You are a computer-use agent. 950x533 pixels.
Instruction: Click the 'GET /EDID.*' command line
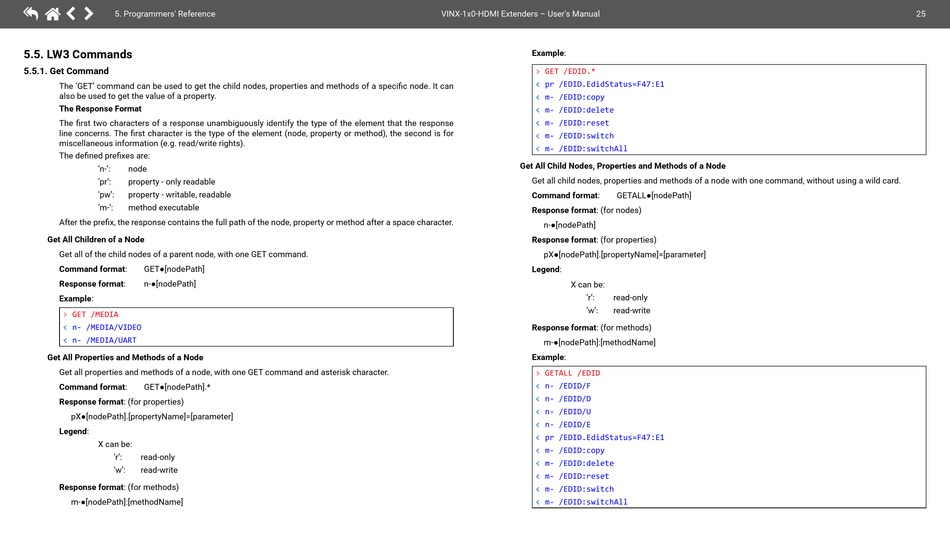point(565,71)
